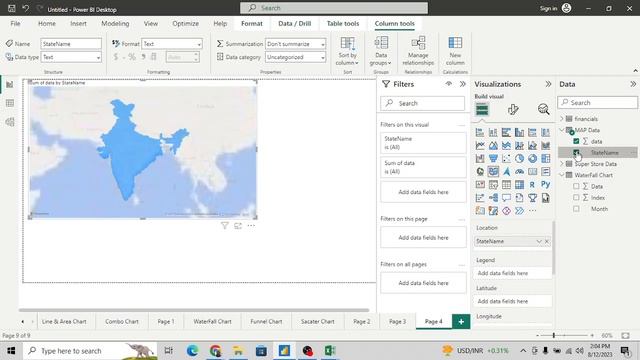The height and width of the screenshot is (360, 640).
Task: Click Sort by column button
Action: pos(347,51)
